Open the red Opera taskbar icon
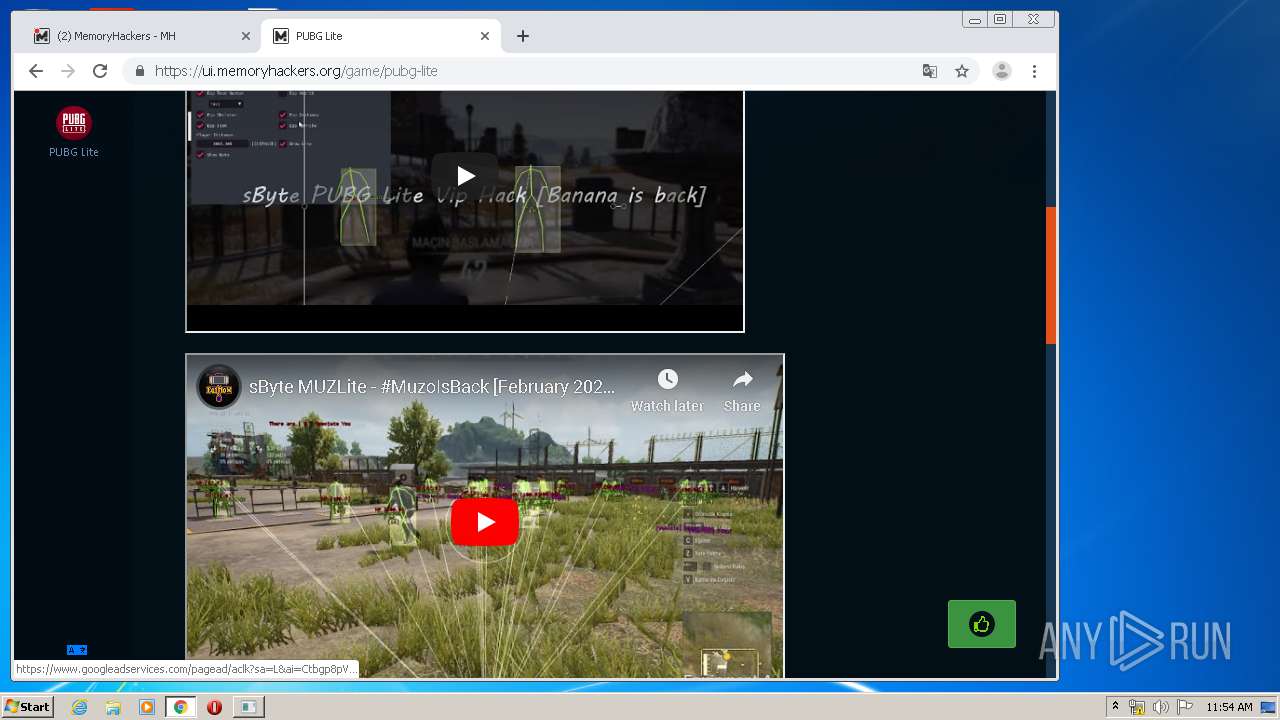This screenshot has width=1280, height=720. click(x=214, y=707)
